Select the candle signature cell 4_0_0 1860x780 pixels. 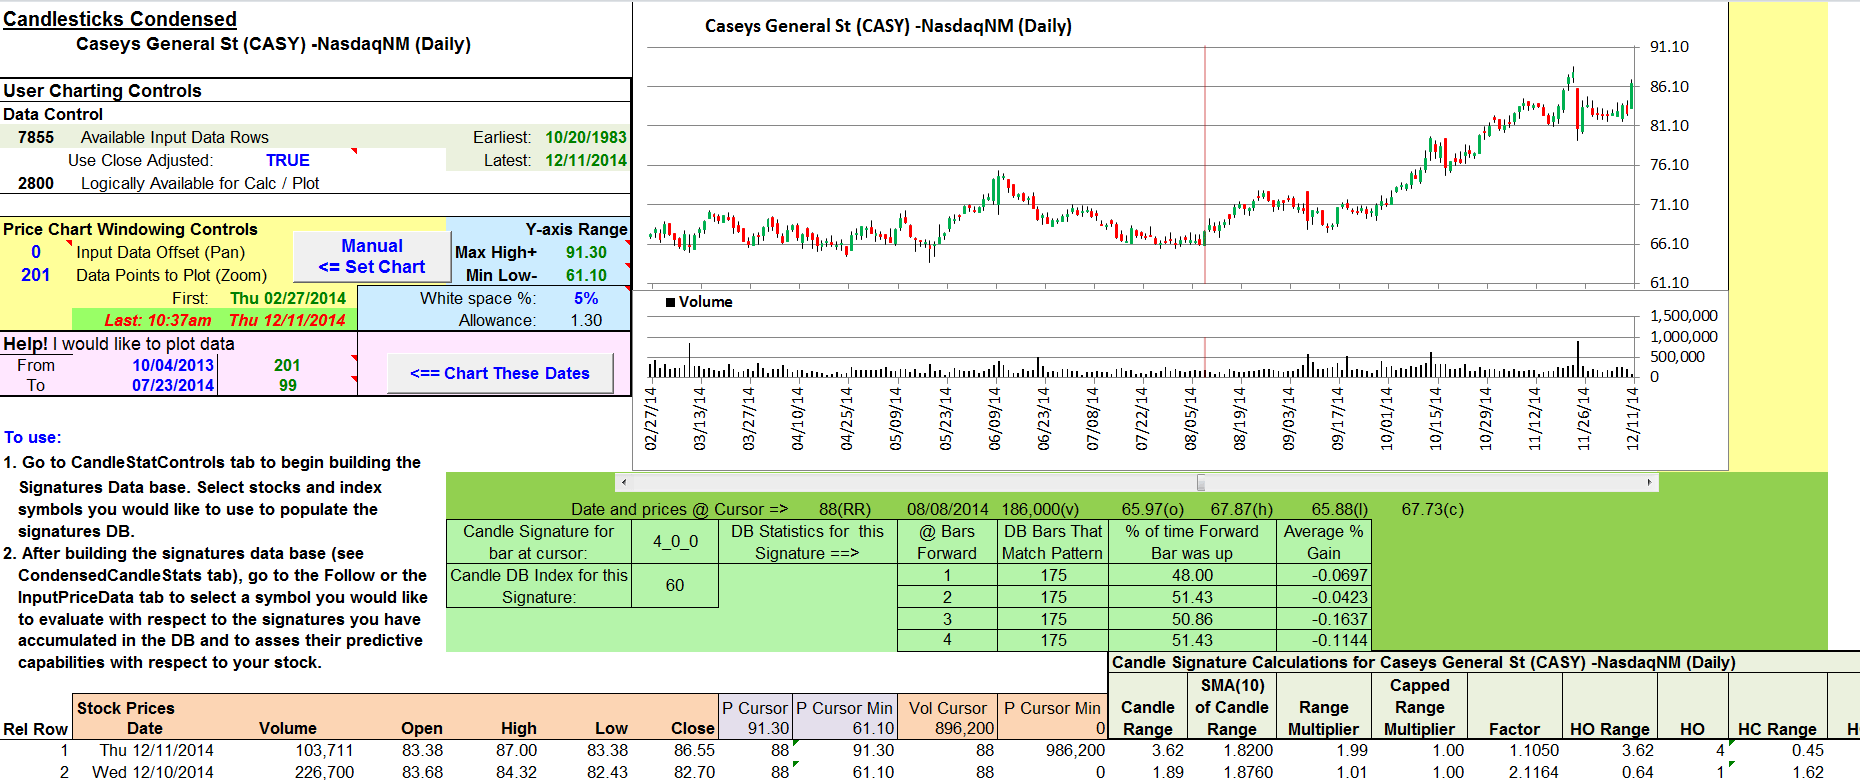click(675, 541)
